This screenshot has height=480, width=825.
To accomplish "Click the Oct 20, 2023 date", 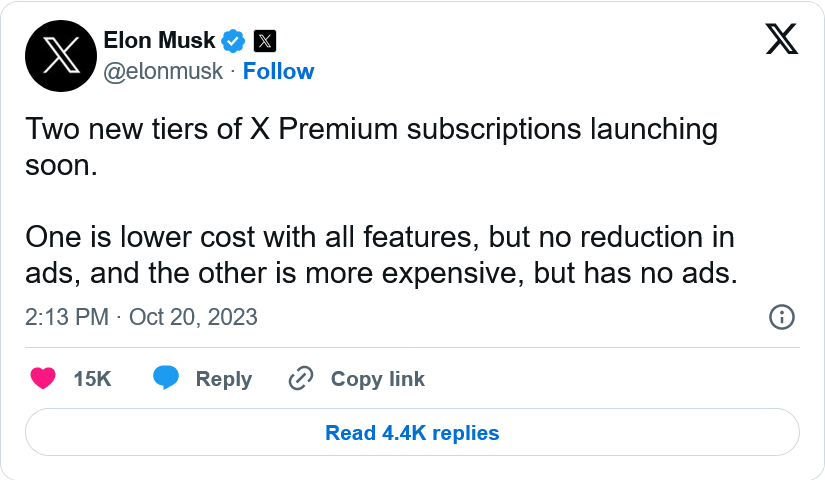I will (x=193, y=317).
